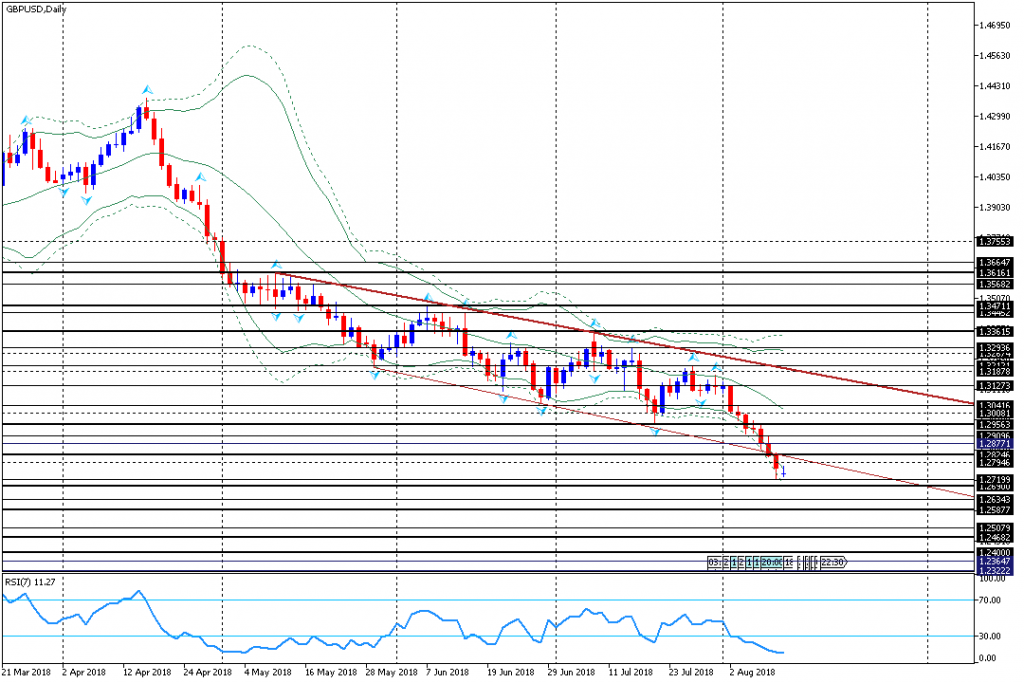1024x683 pixels.
Task: Click the latest small blue candlestick
Action: pyautogui.click(x=785, y=470)
